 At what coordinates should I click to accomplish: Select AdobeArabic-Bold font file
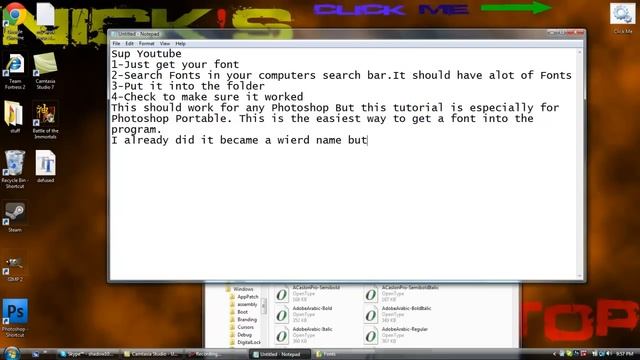[304, 315]
